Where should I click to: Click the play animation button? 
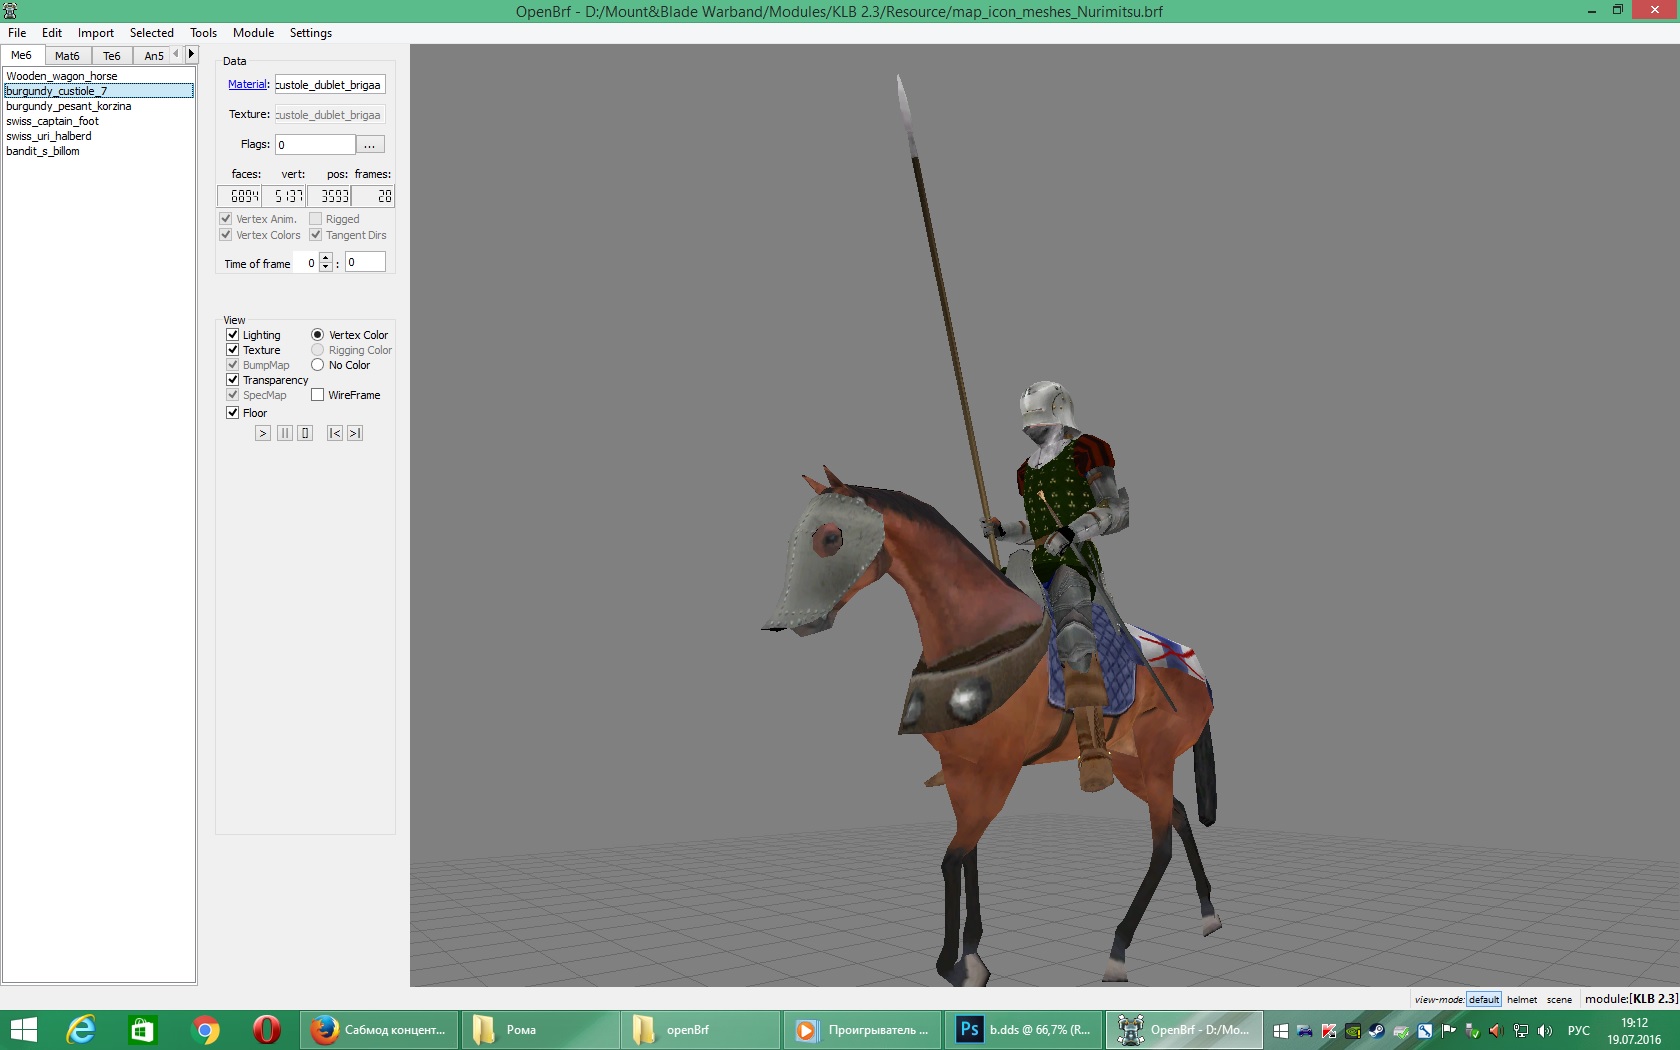tap(263, 433)
